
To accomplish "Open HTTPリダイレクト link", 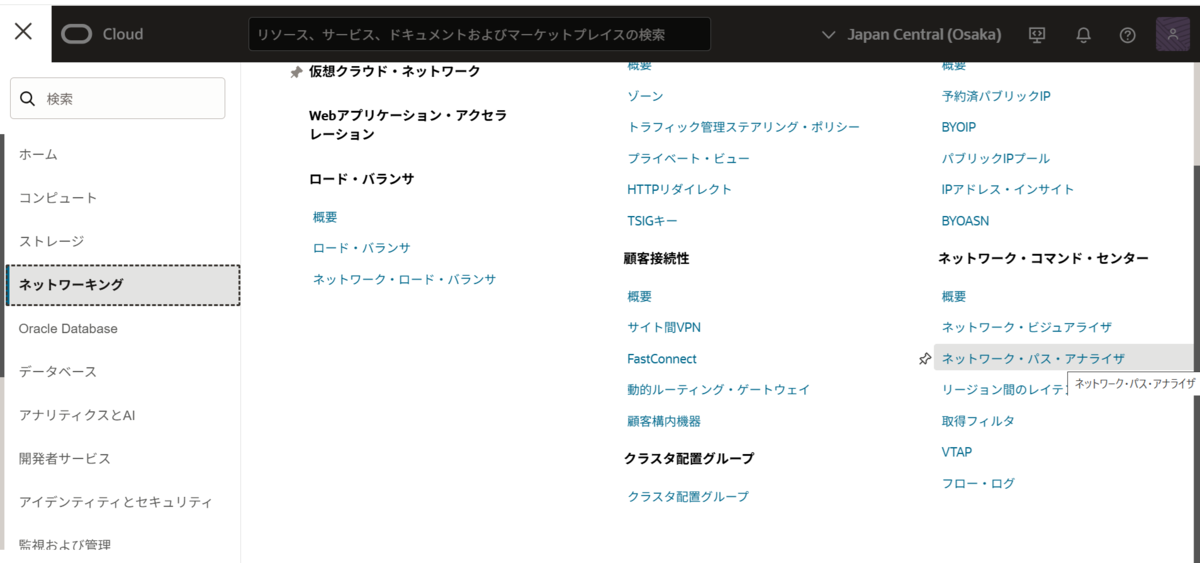I will (x=679, y=189).
